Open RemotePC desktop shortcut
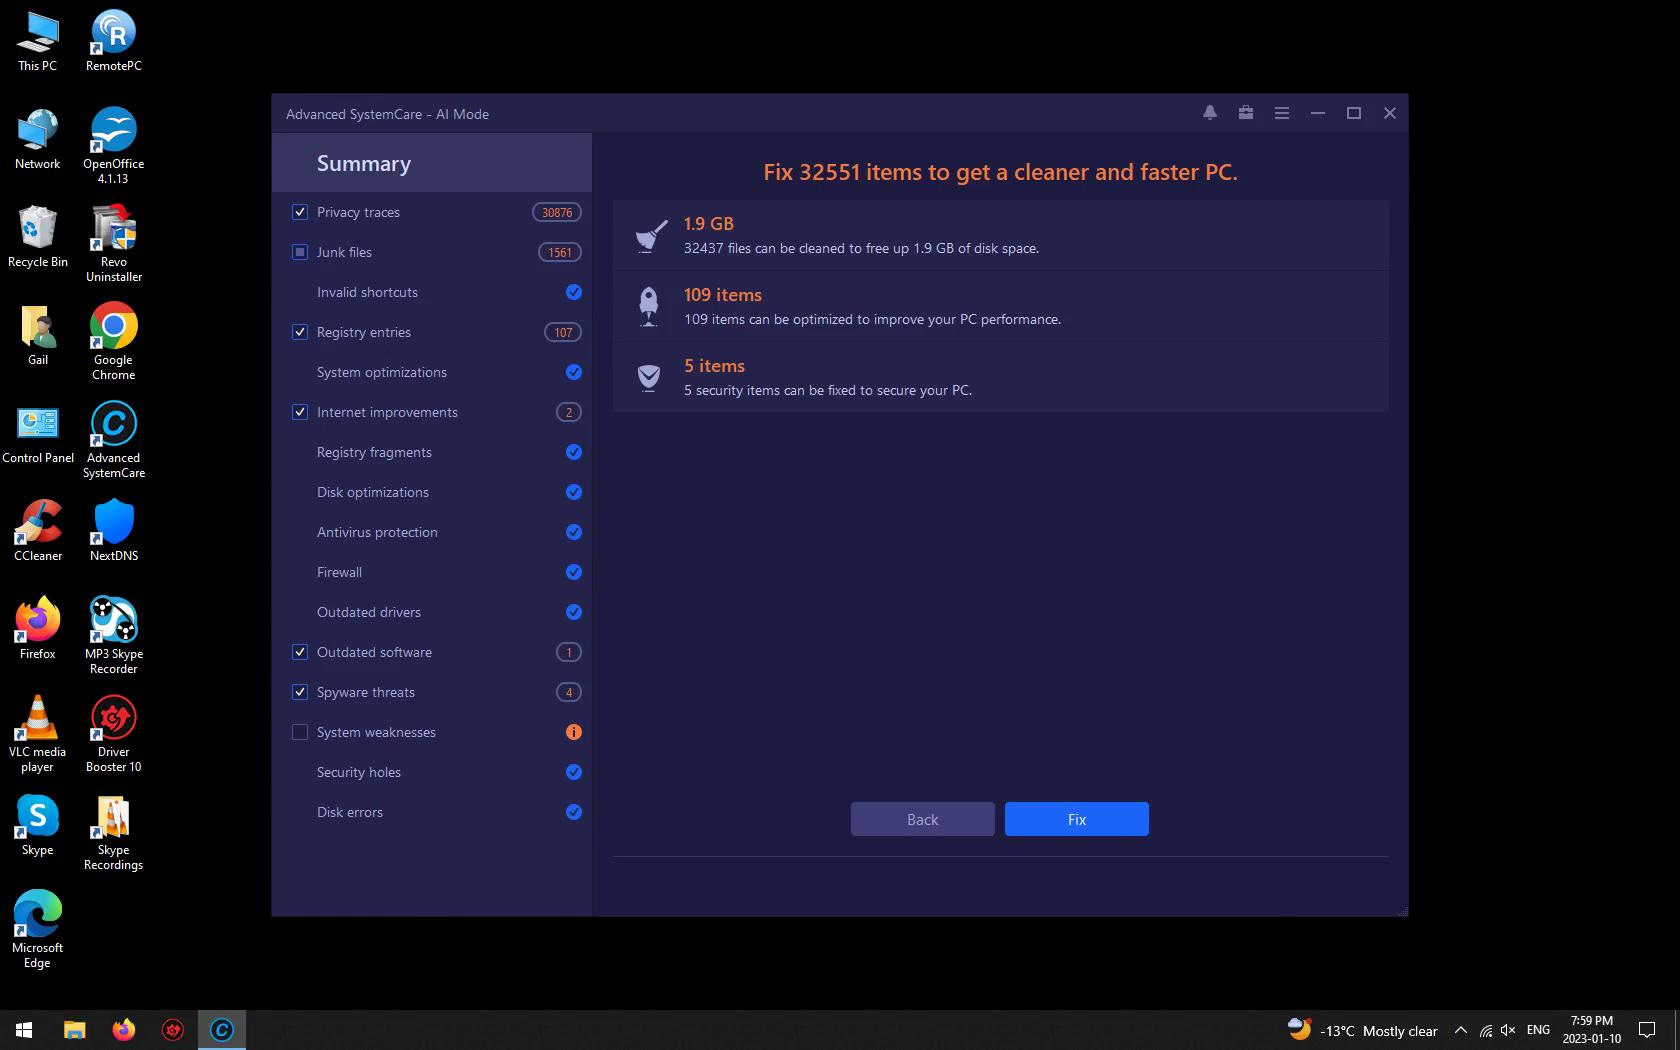This screenshot has height=1050, width=1680. (113, 41)
